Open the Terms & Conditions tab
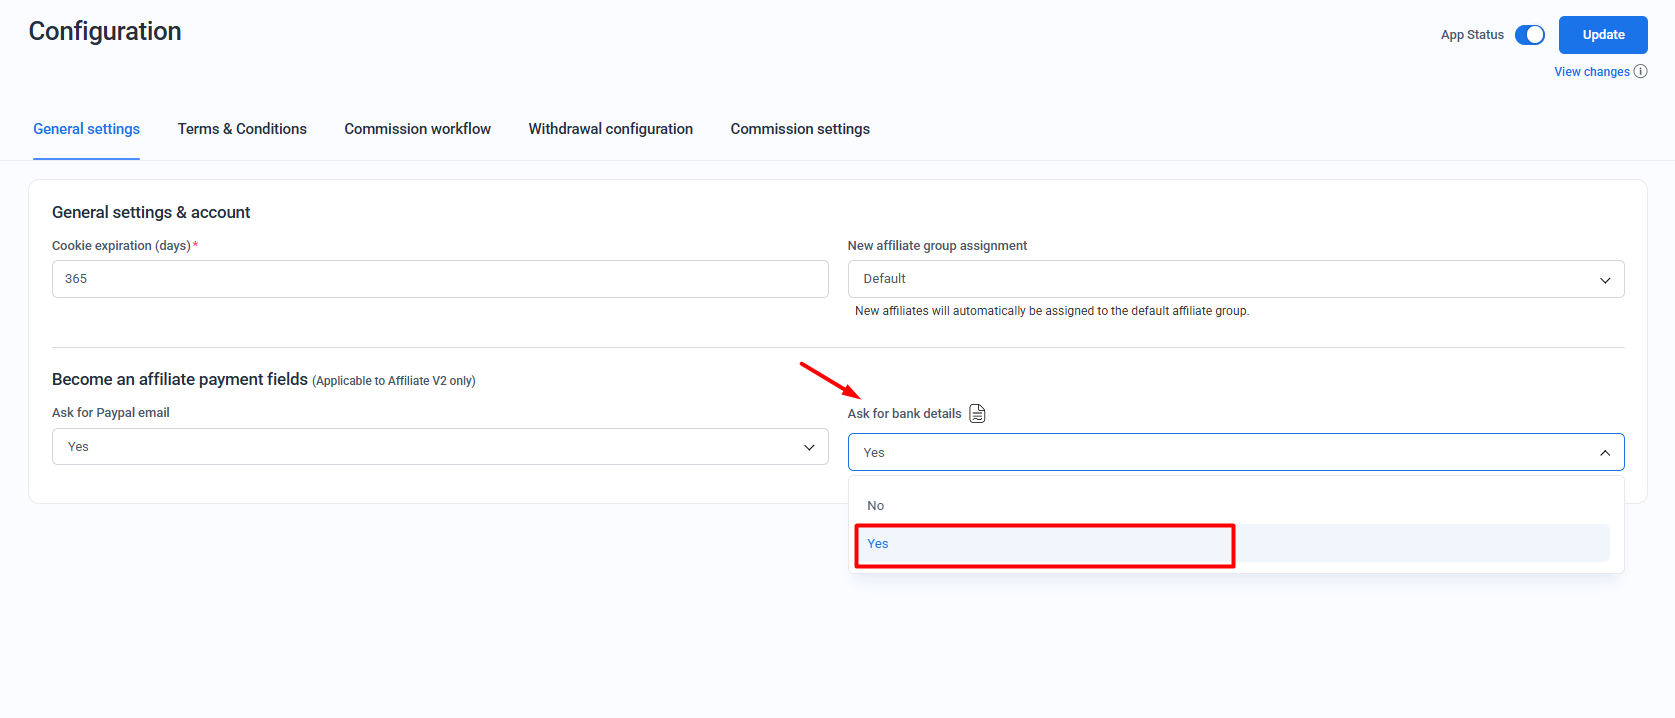The width and height of the screenshot is (1675, 718). pyautogui.click(x=242, y=129)
